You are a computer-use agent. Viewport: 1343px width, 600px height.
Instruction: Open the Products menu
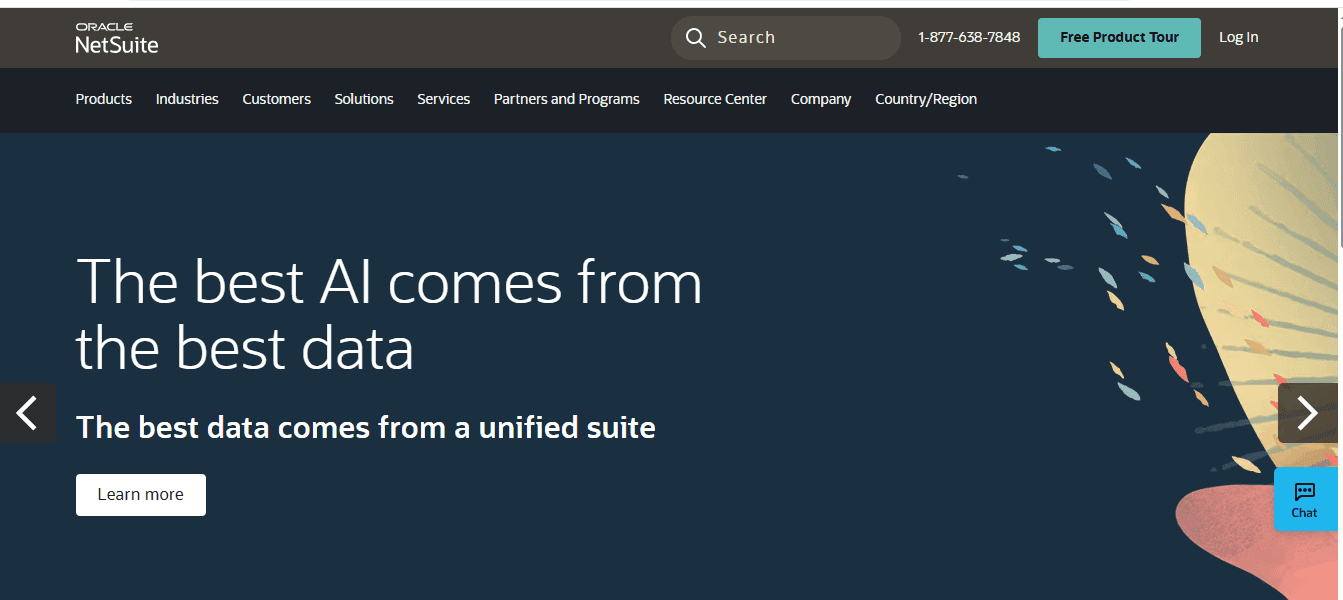pos(103,99)
